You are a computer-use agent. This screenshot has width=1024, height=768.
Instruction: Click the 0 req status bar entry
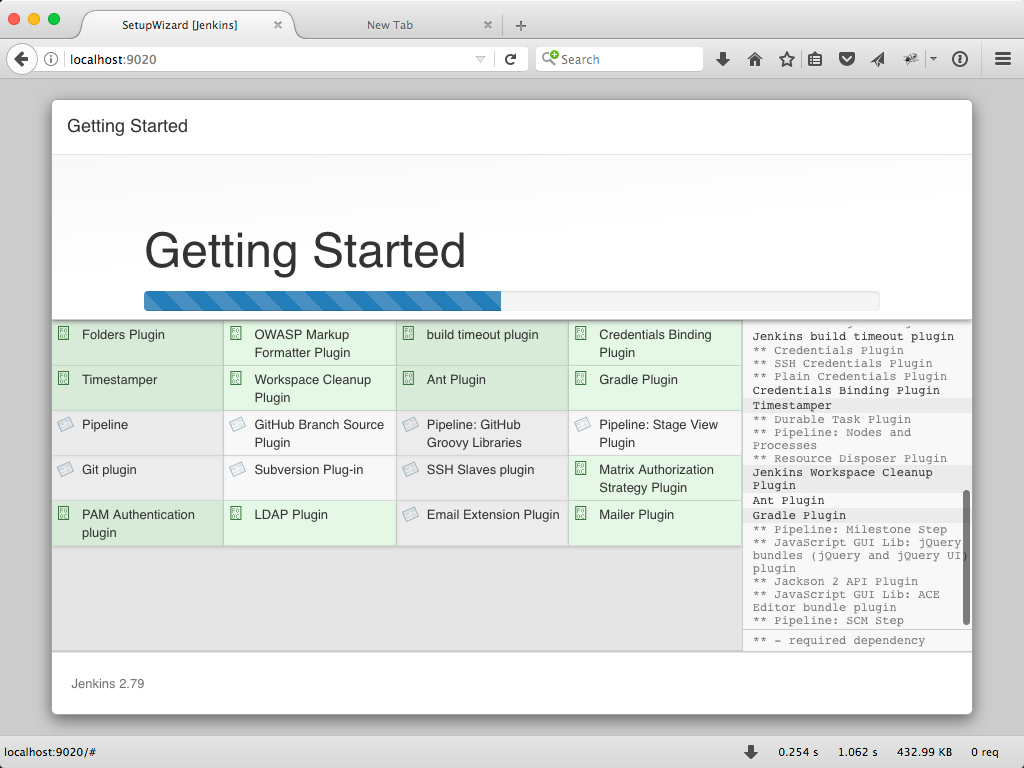tap(985, 752)
